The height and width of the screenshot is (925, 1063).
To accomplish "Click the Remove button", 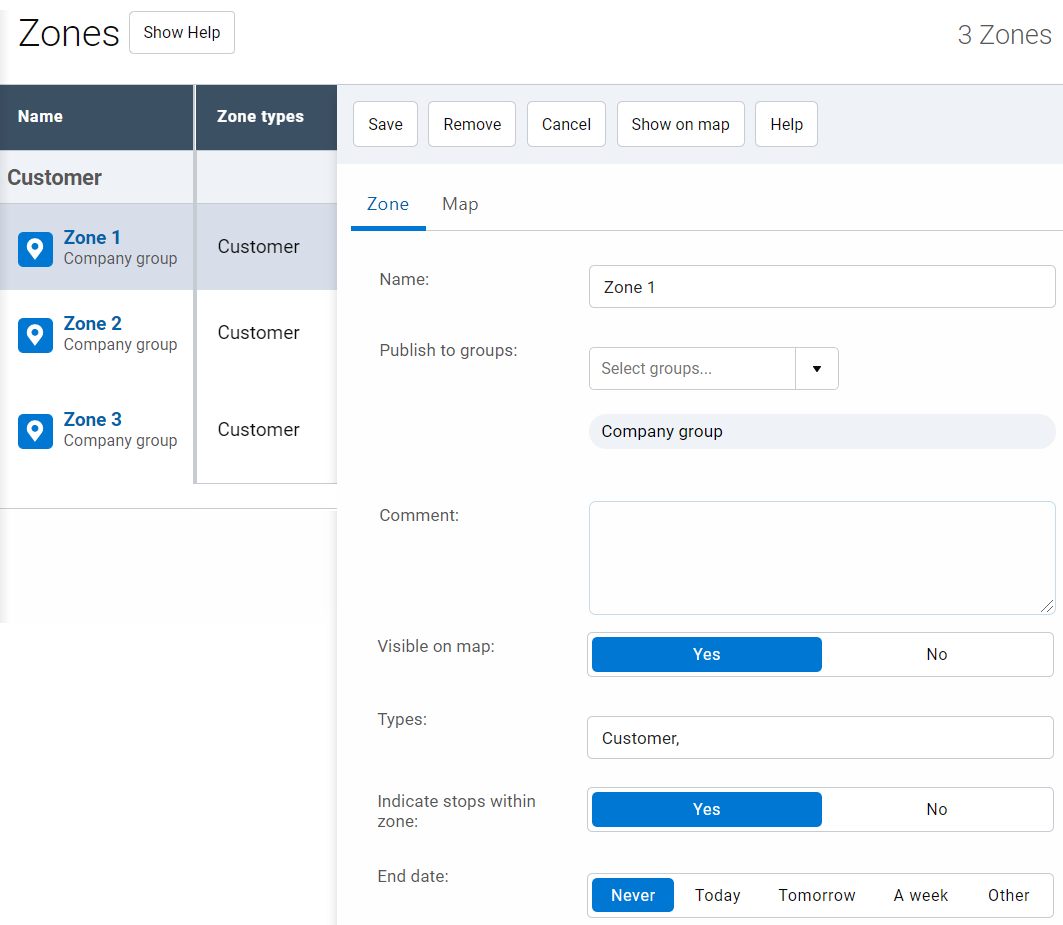I will click(x=472, y=124).
